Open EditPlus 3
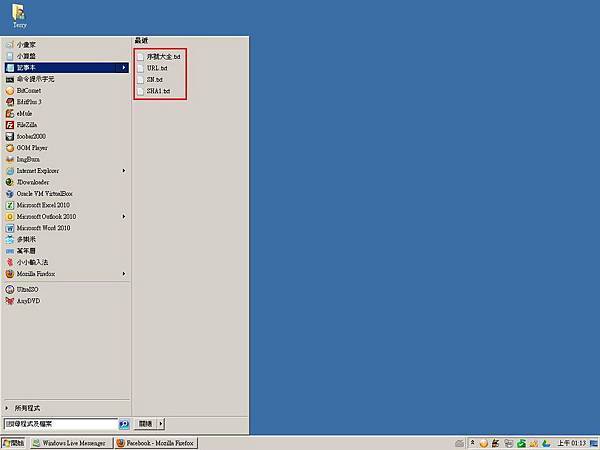 click(67, 102)
